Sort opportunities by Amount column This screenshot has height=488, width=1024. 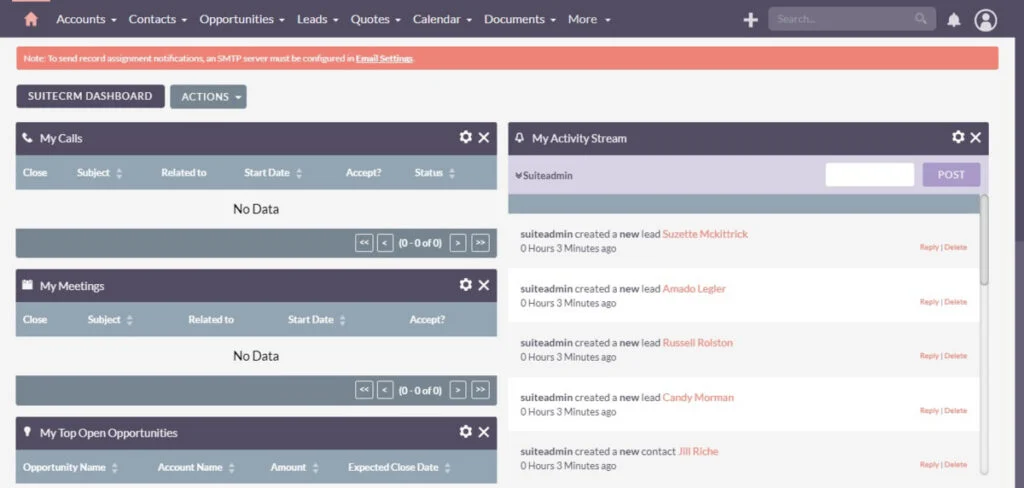coord(295,467)
